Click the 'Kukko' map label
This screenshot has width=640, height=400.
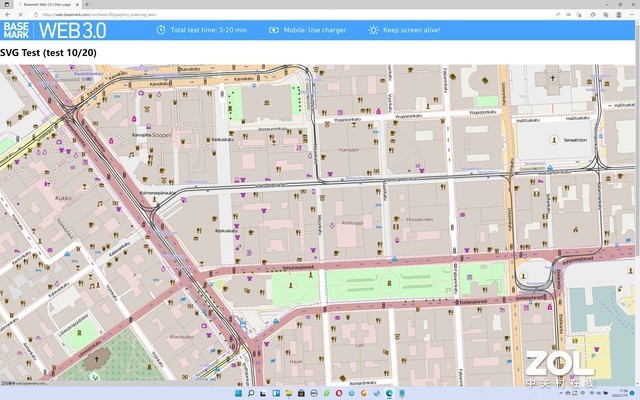(x=63, y=198)
